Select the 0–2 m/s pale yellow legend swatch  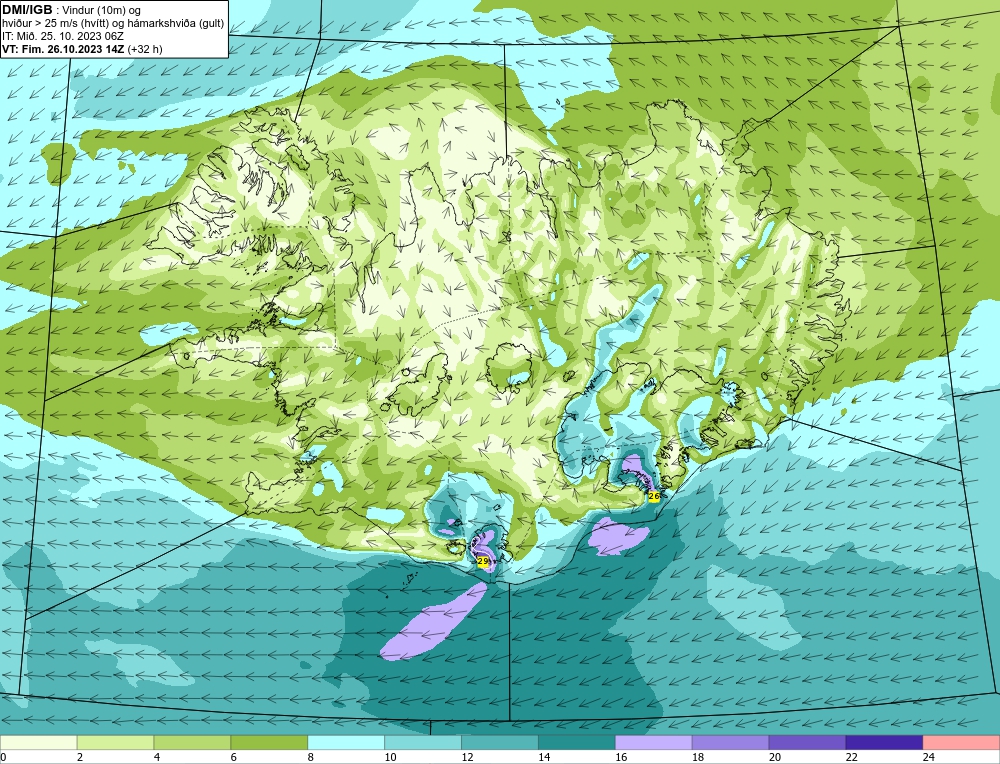[x=39, y=743]
